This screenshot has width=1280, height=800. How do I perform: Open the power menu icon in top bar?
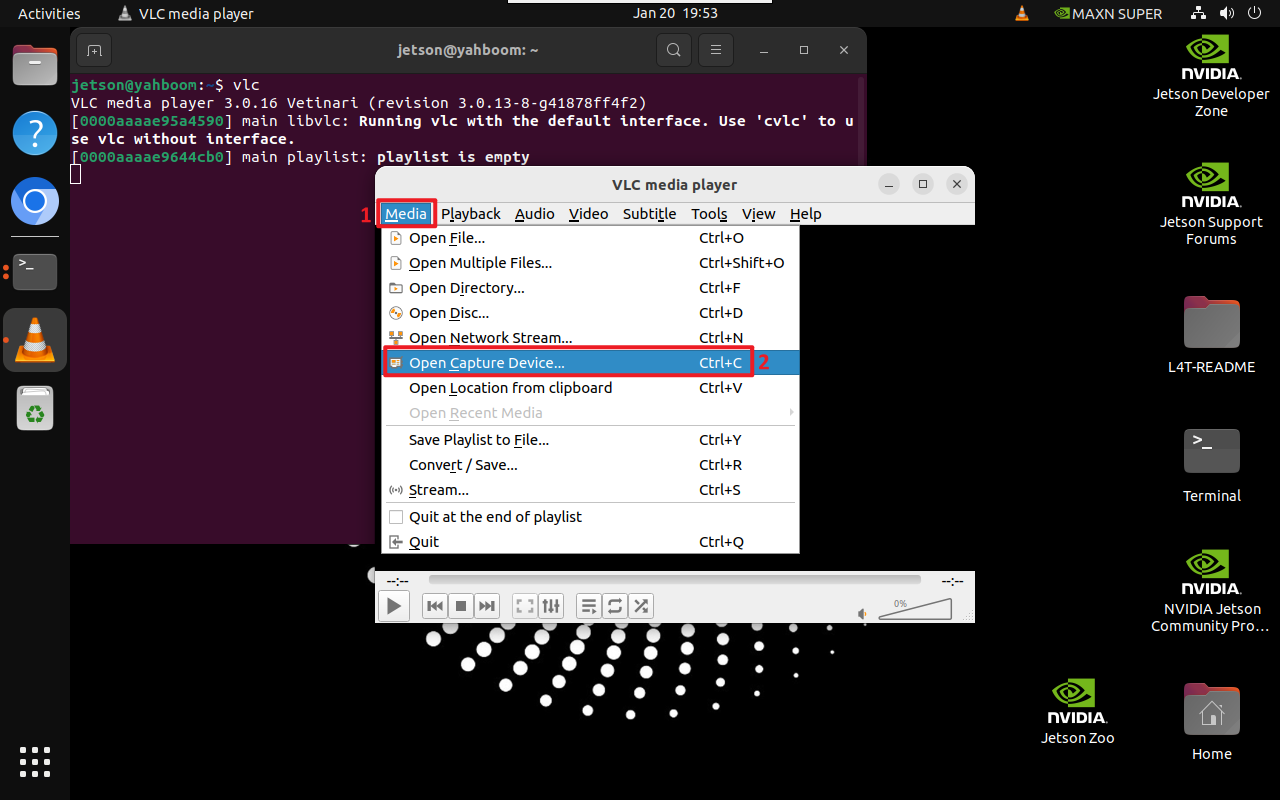(1255, 13)
